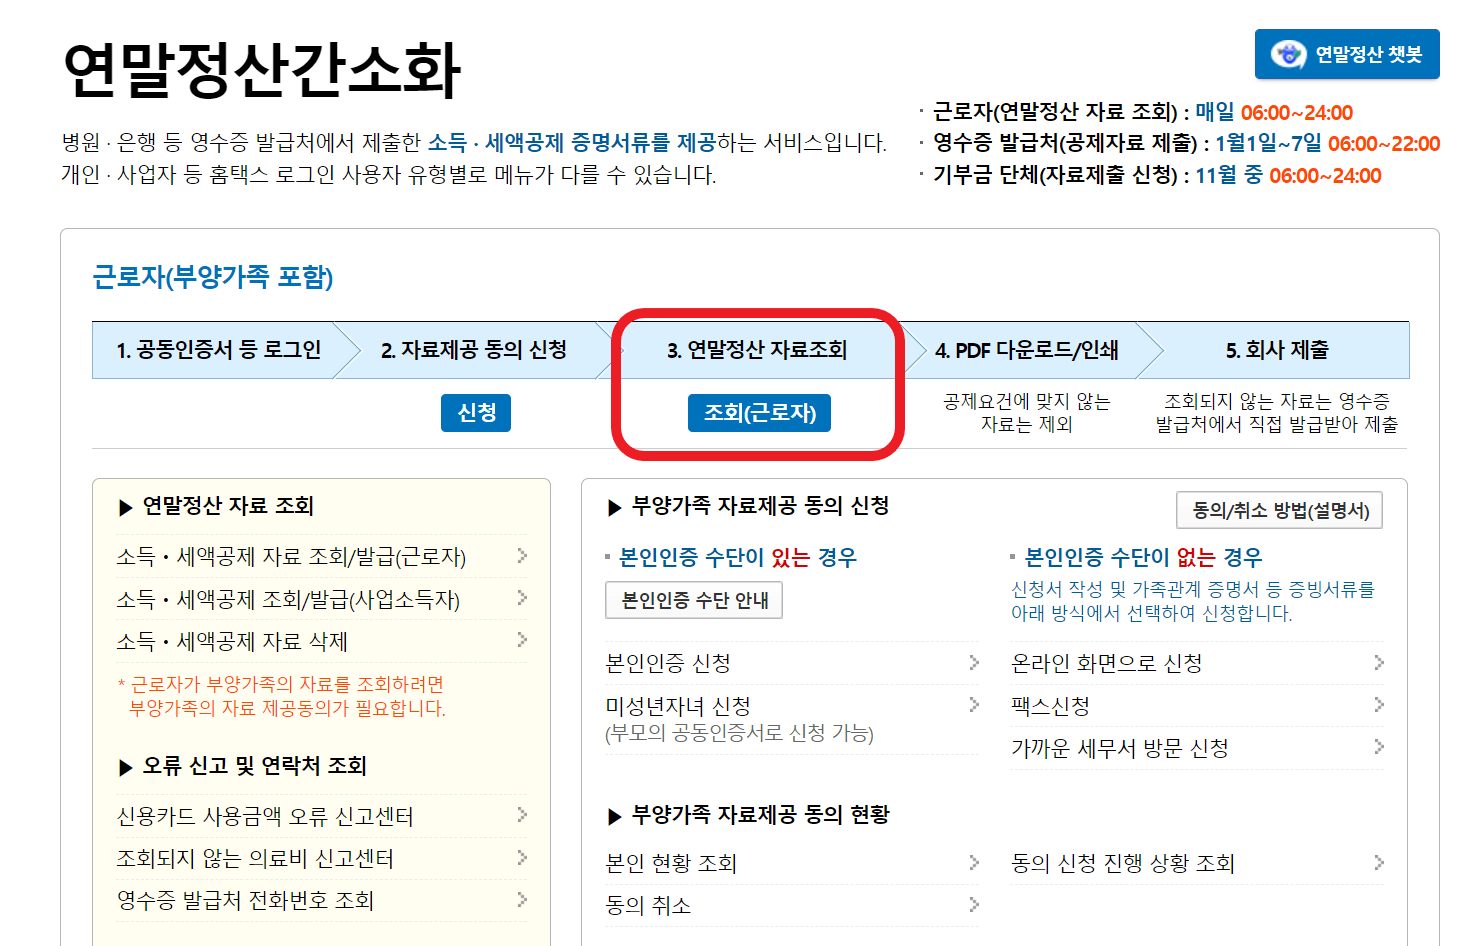Click chevron next to 소득·세액공제 자료 조회/발급(근로자)

522,556
